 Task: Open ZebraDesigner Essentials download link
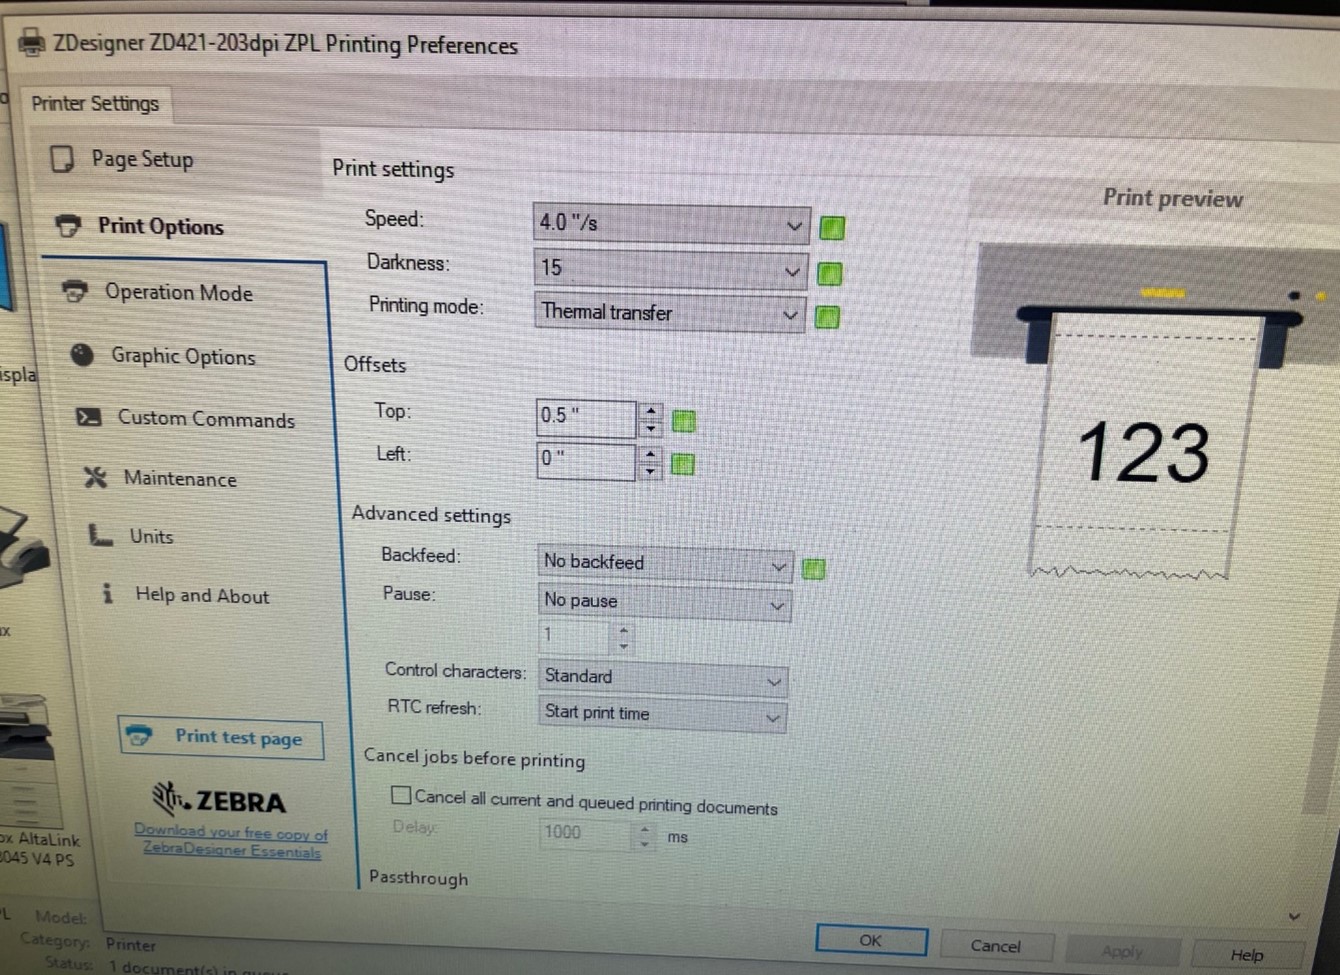(231, 841)
